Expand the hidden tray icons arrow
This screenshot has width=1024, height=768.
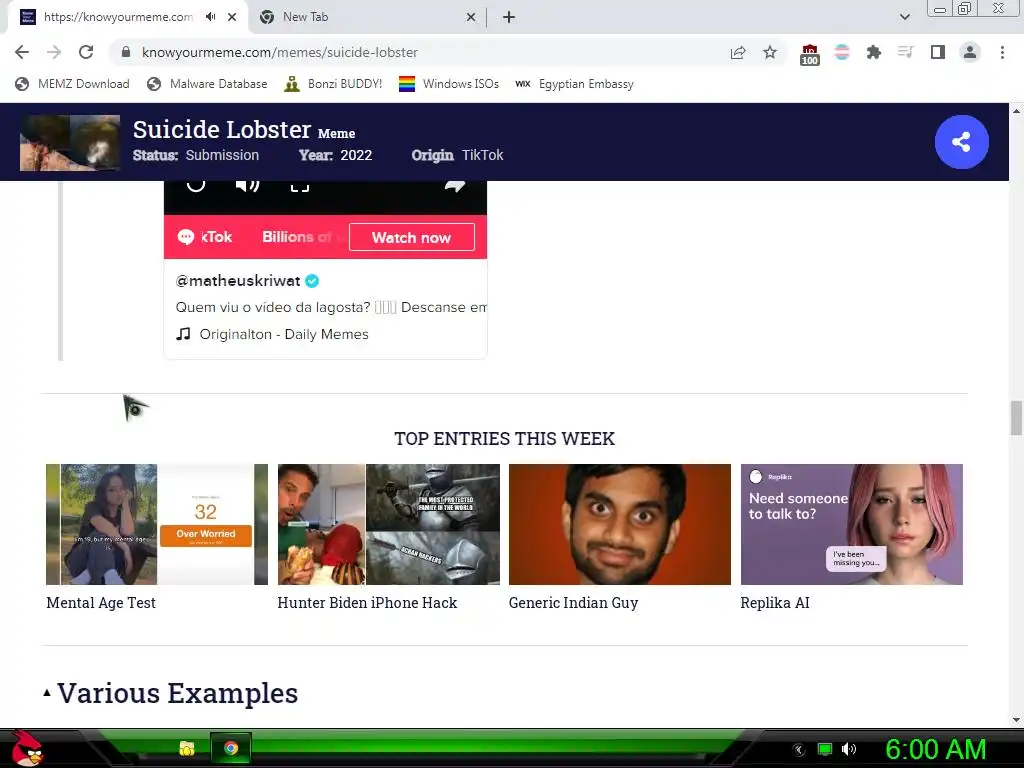coord(799,749)
